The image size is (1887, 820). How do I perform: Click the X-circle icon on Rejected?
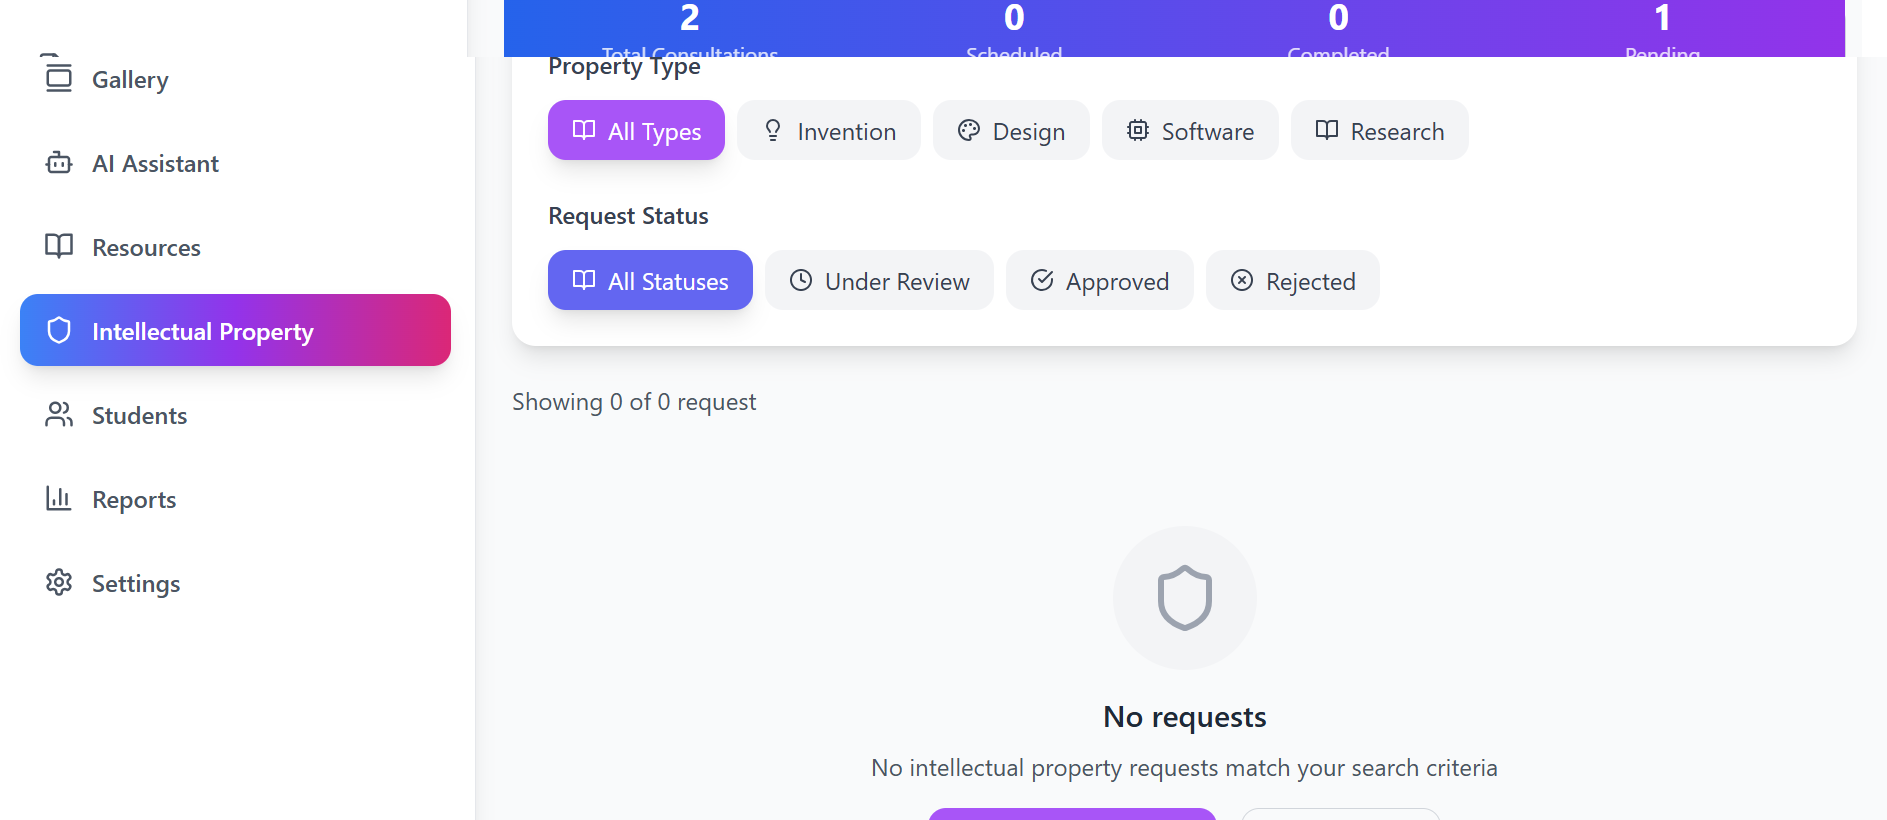point(1242,280)
